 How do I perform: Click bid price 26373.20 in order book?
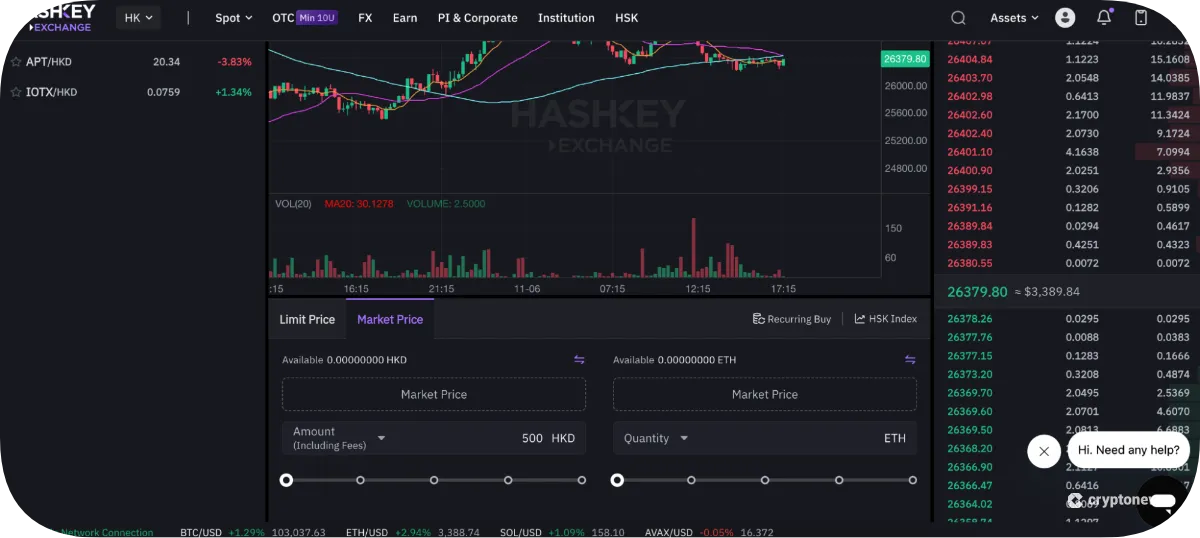tap(970, 374)
